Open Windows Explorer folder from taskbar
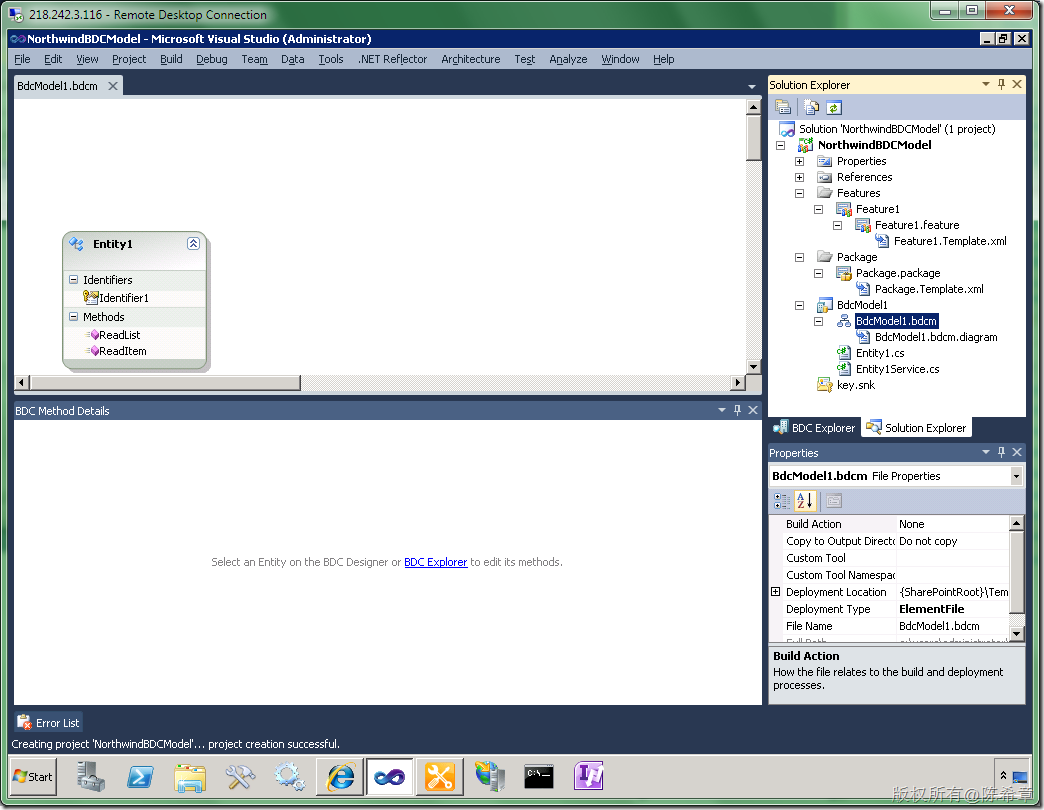Viewport: 1044px width, 810px height. [190, 777]
